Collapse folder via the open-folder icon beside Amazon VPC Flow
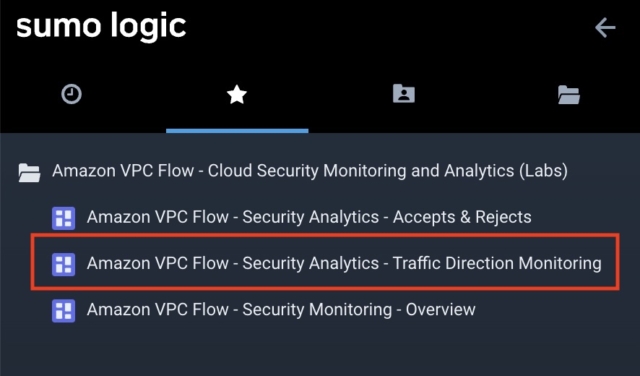 [x=29, y=172]
